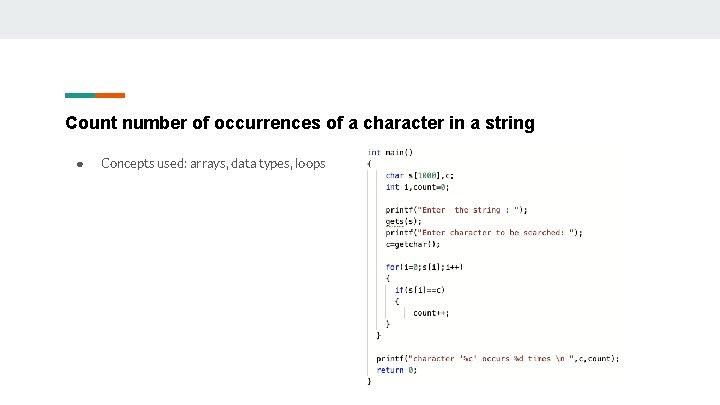This screenshot has height=405, width=720.
Task: Click the "c=getchar();" code line
Action: coord(412,244)
